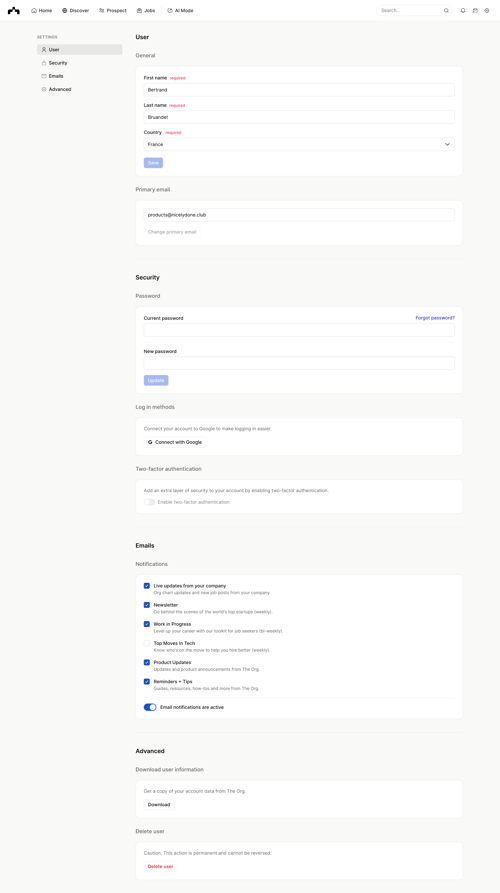Open Prospect in top navigation
Screen dimensions: 500x893
(113, 10)
